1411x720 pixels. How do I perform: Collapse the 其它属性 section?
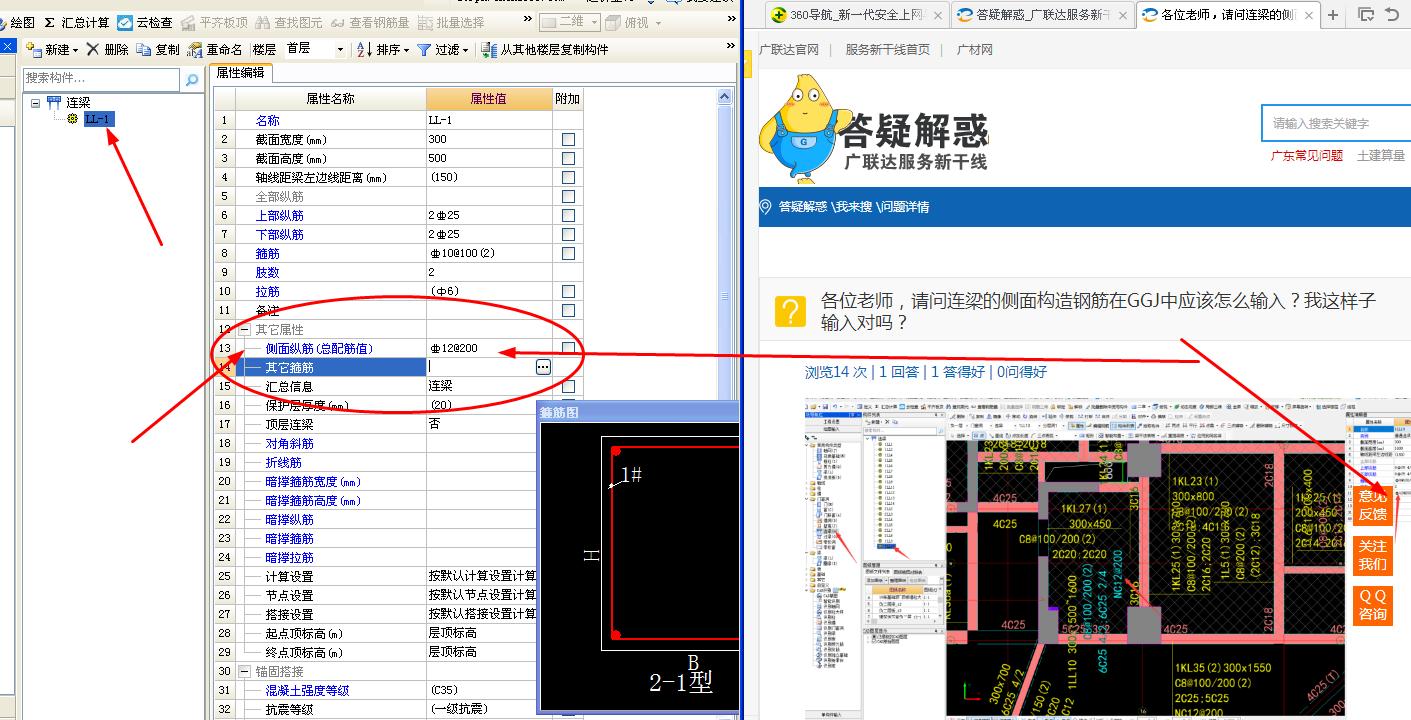243,330
